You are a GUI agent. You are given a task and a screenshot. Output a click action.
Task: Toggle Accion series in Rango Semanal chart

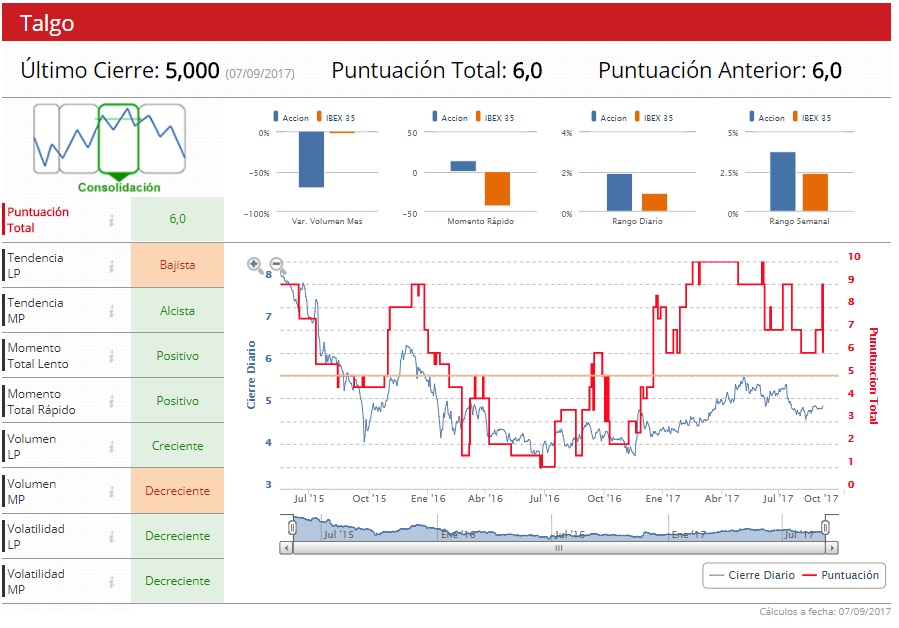click(767, 117)
